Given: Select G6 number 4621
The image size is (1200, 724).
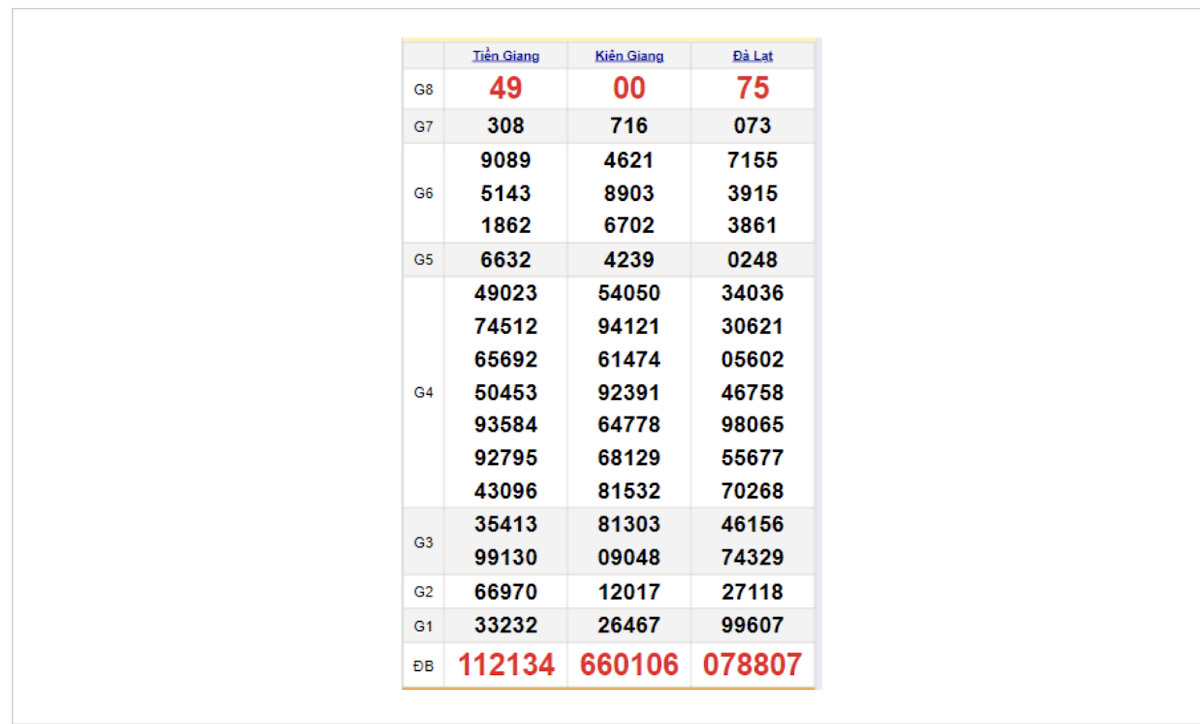Looking at the screenshot, I should (629, 160).
